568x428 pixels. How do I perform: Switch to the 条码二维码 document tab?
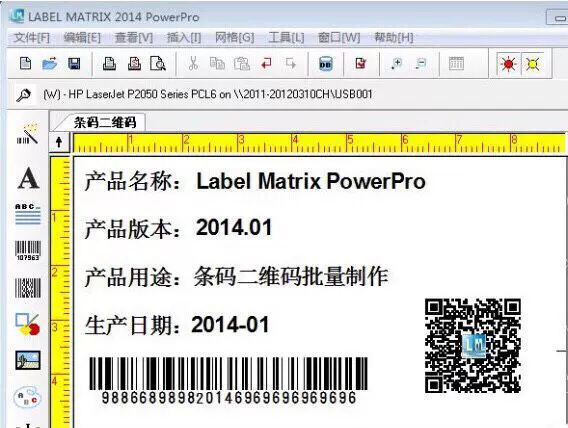tap(105, 122)
